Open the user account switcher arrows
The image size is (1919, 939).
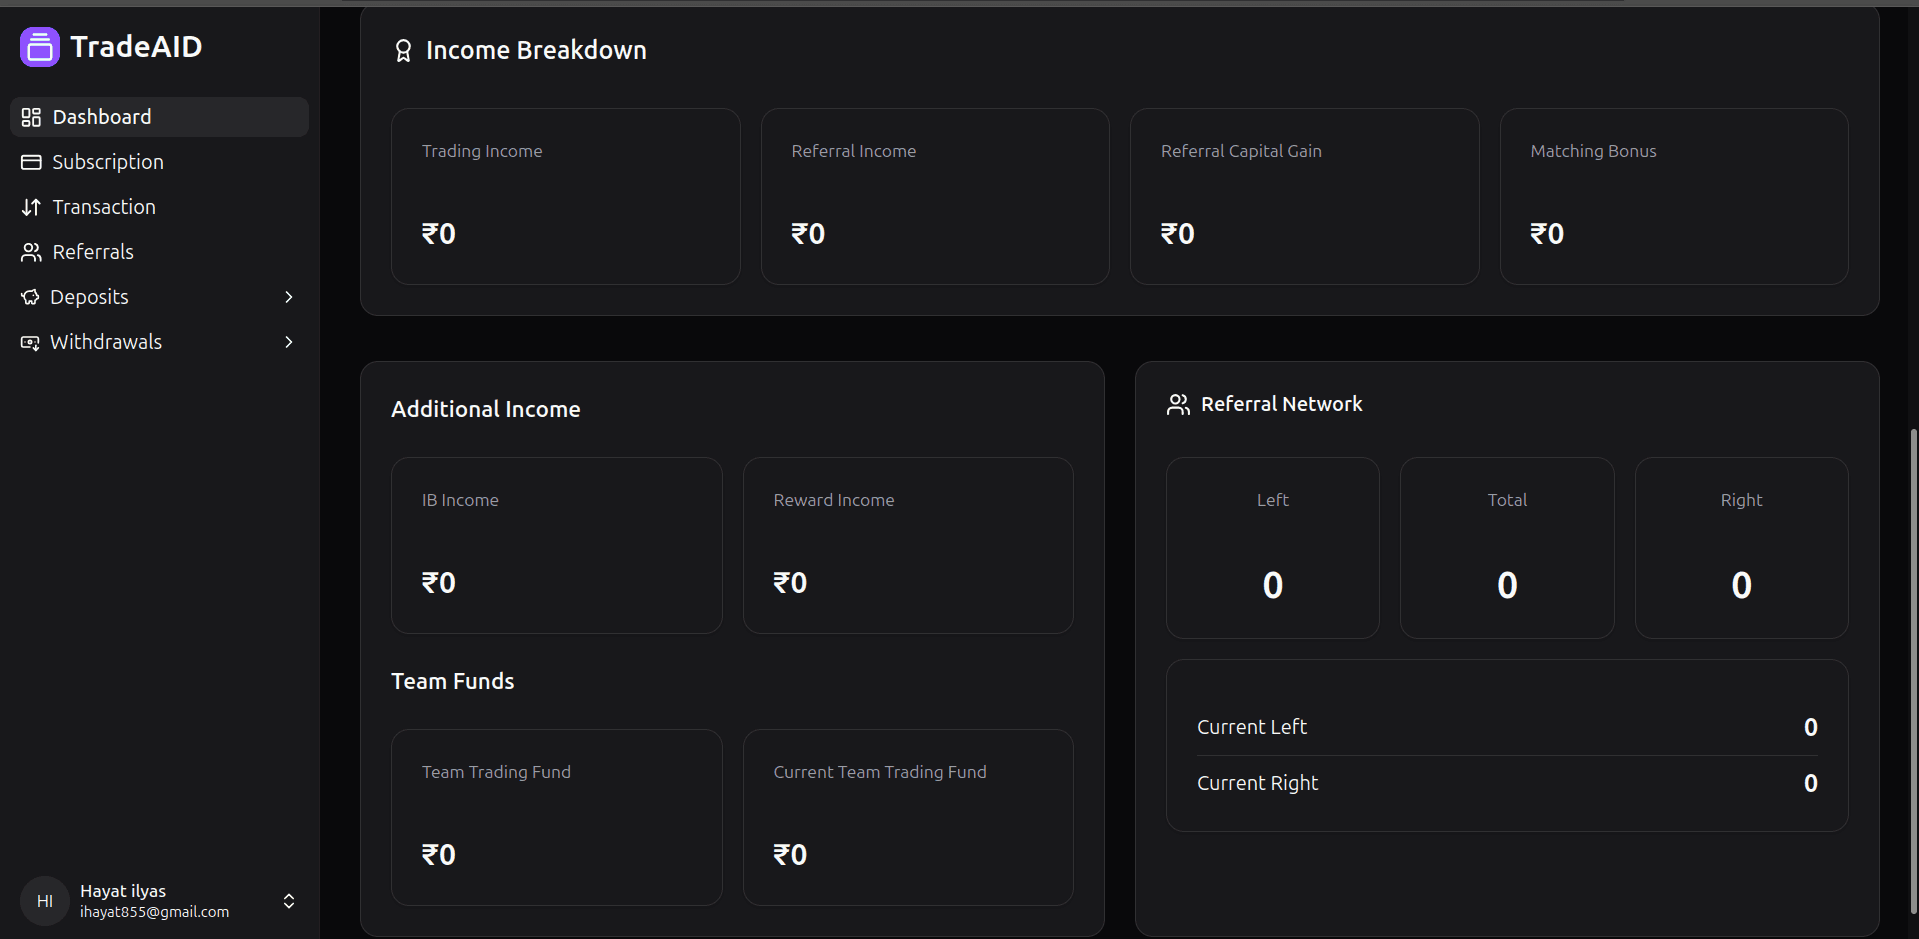coord(289,901)
